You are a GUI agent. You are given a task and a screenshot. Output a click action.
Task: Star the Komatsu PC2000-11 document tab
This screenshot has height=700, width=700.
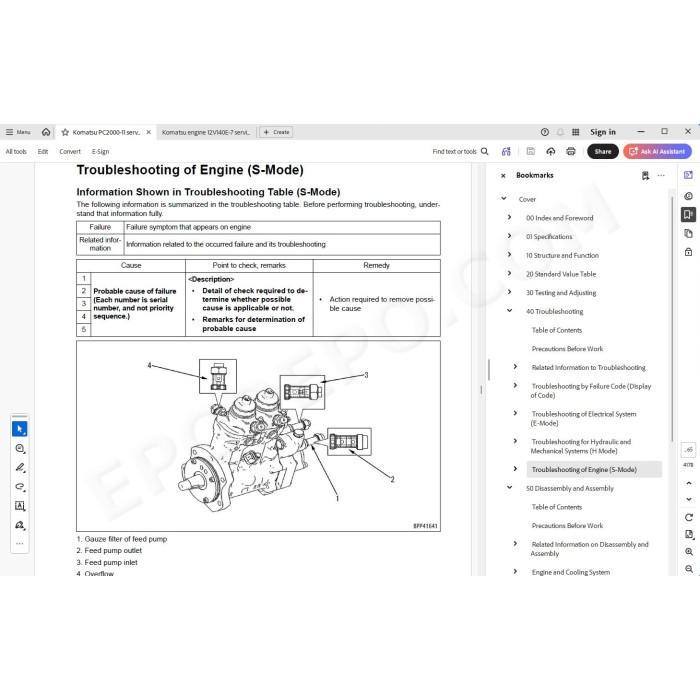click(65, 132)
